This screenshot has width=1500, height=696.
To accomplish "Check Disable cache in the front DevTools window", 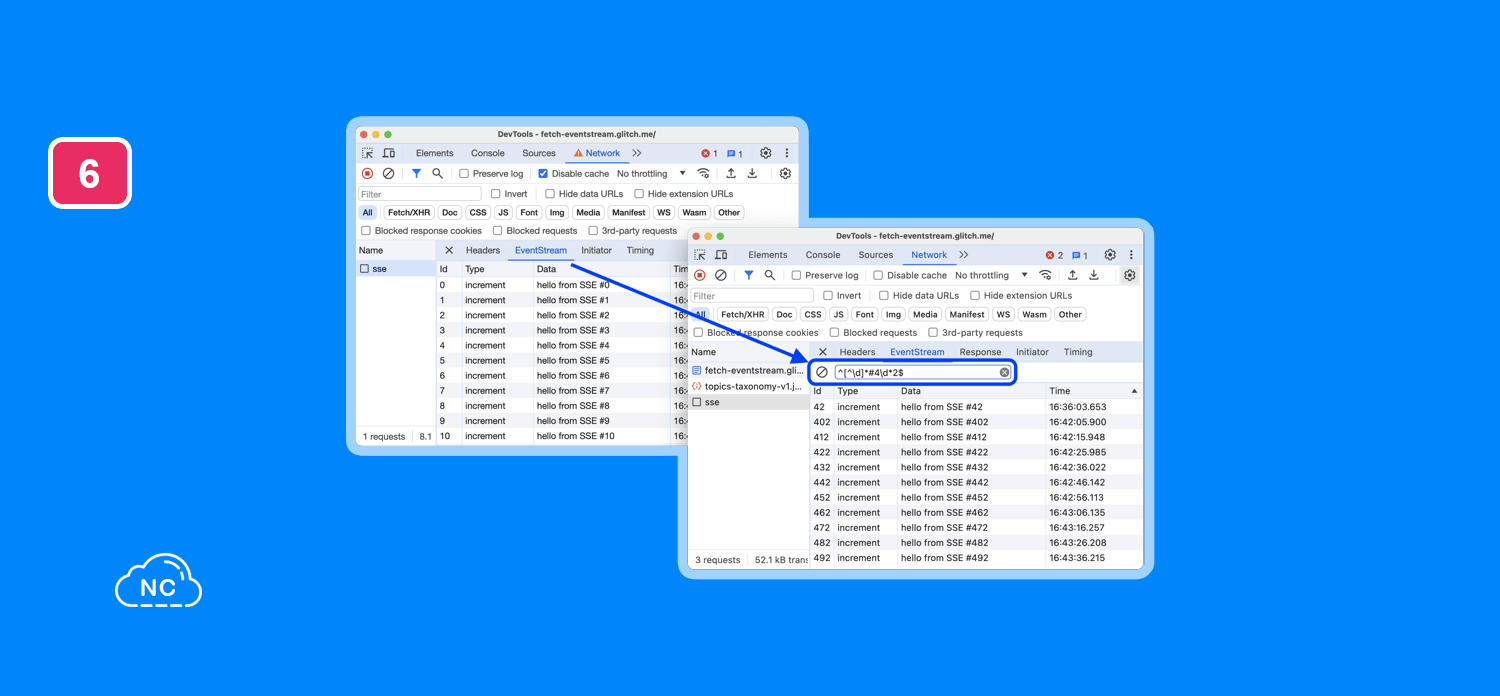I will (878, 276).
